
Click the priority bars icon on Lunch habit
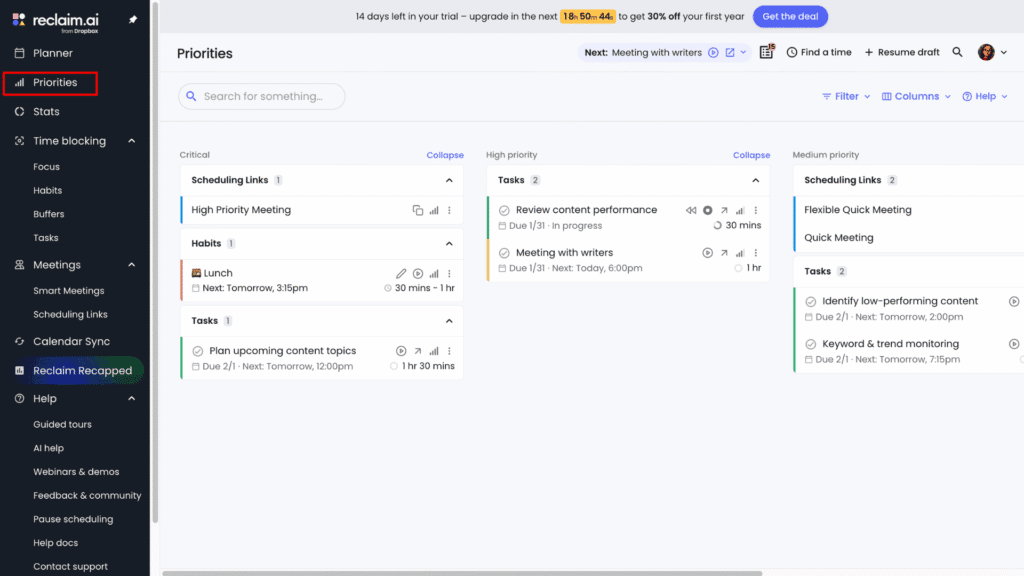(x=434, y=272)
